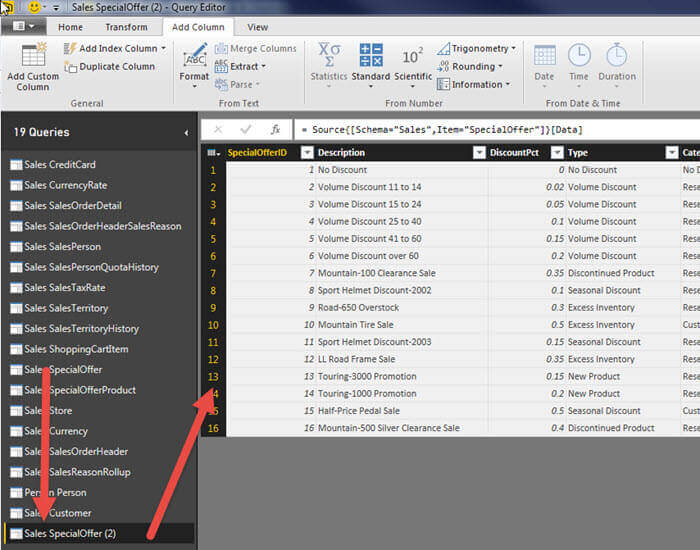Expand the Rounding dropdown menu

tap(501, 67)
